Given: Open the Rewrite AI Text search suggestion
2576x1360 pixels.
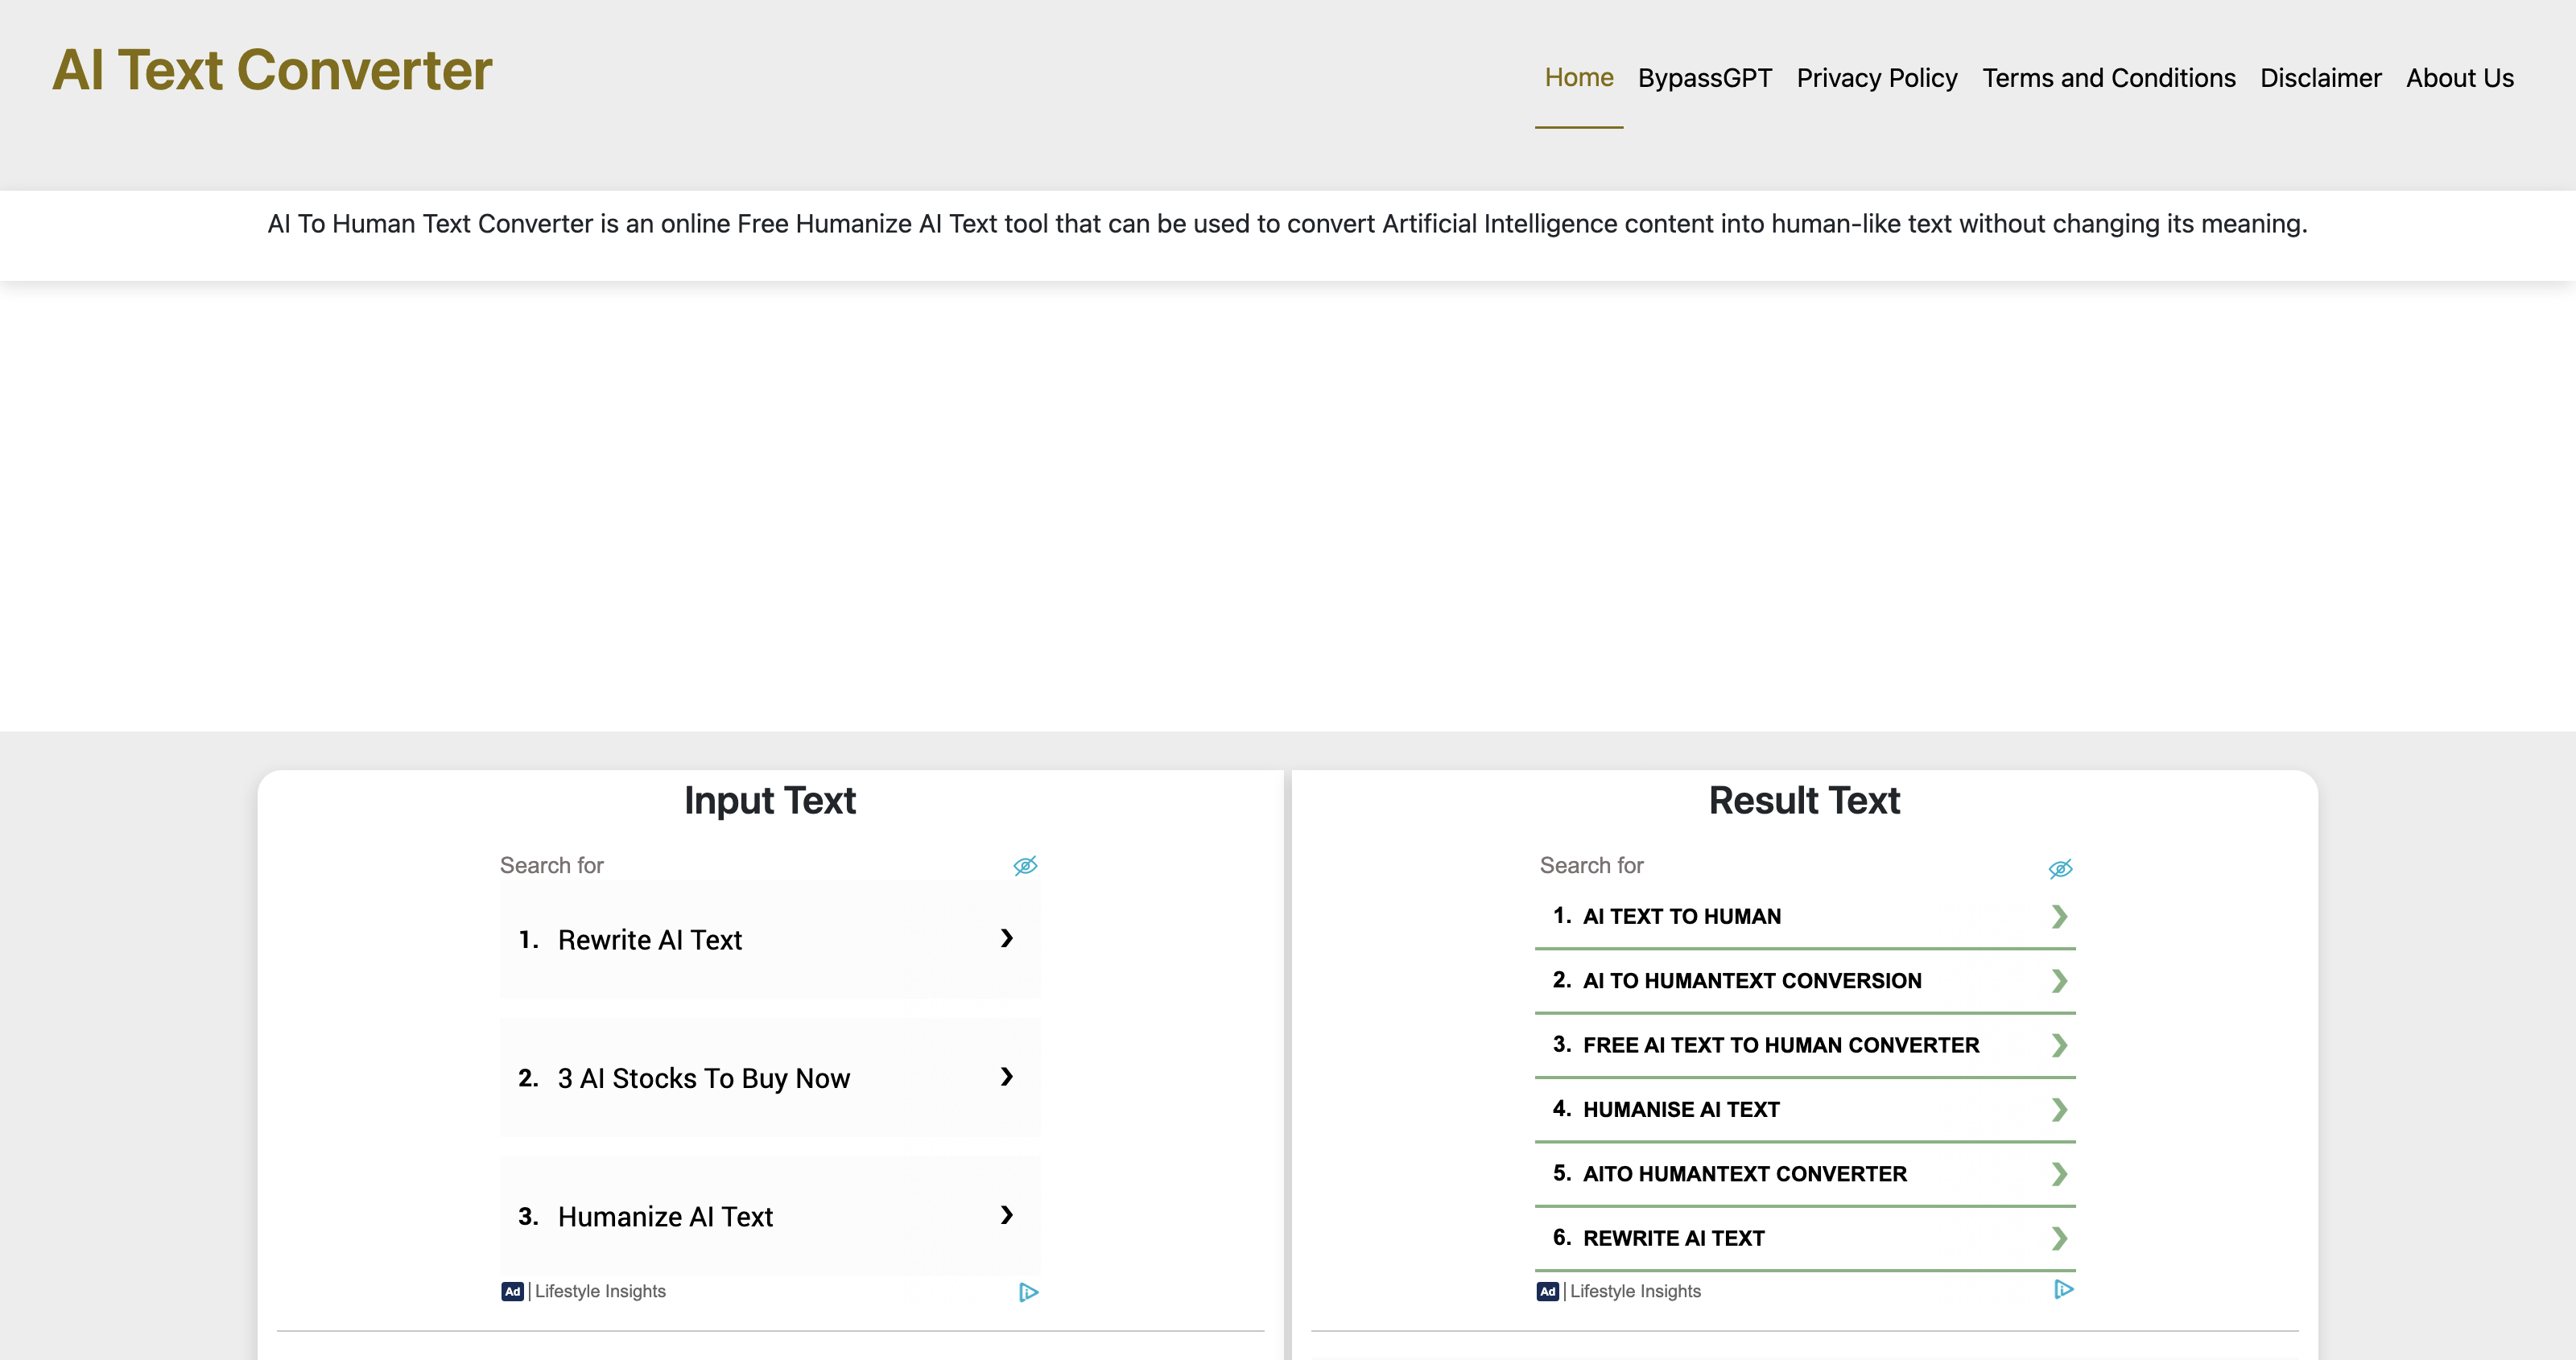Looking at the screenshot, I should (x=770, y=939).
